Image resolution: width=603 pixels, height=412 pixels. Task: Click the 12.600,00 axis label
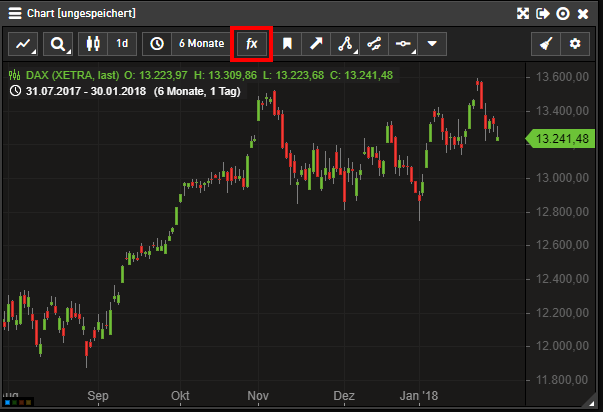[562, 245]
